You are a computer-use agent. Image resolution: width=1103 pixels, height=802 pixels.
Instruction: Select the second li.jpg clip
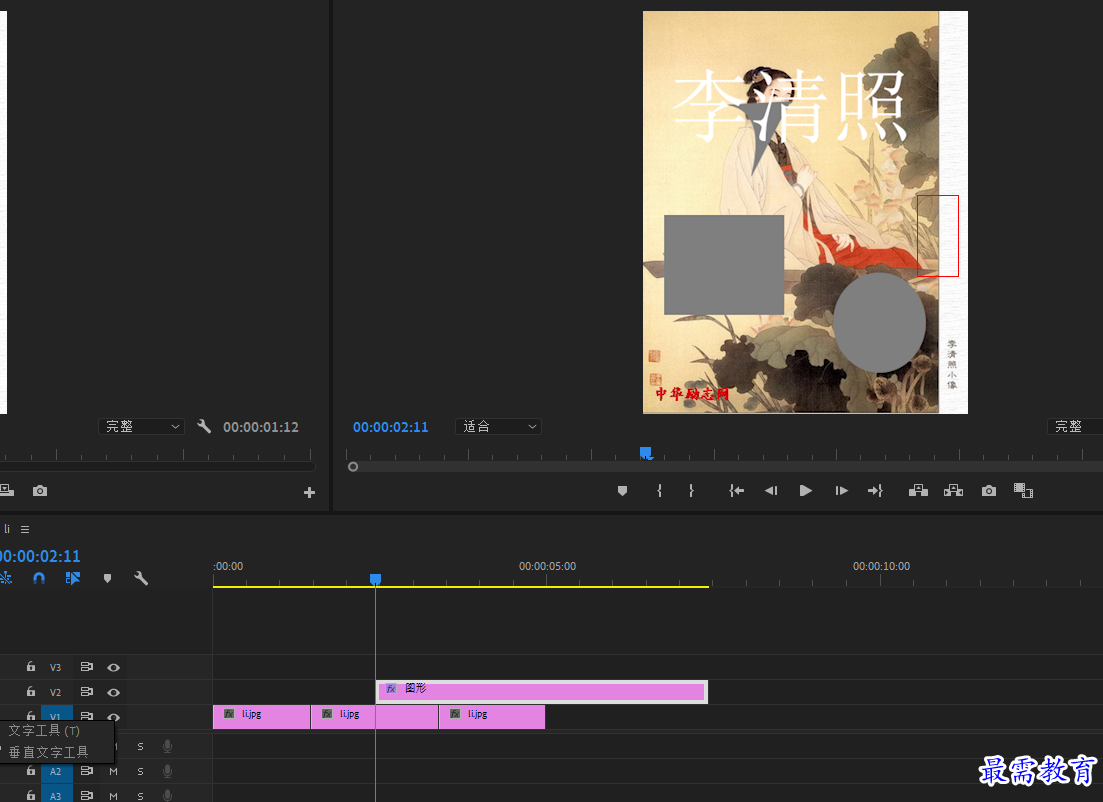click(x=374, y=717)
